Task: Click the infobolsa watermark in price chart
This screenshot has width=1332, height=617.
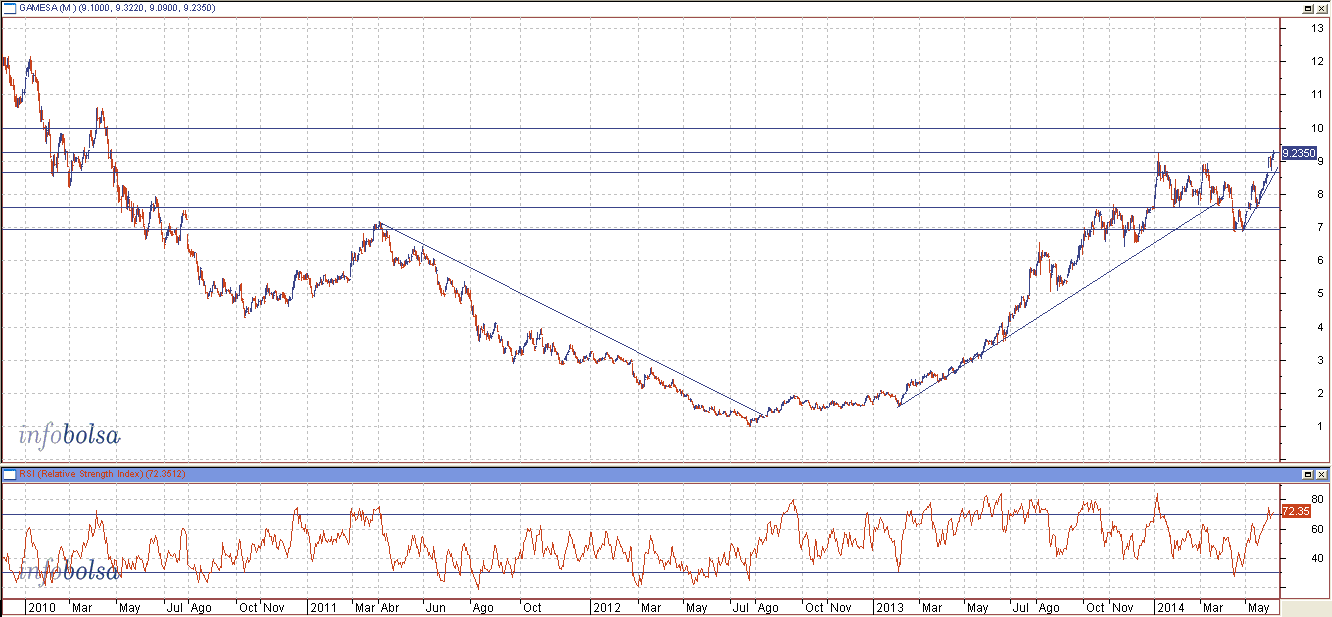Action: pos(69,435)
